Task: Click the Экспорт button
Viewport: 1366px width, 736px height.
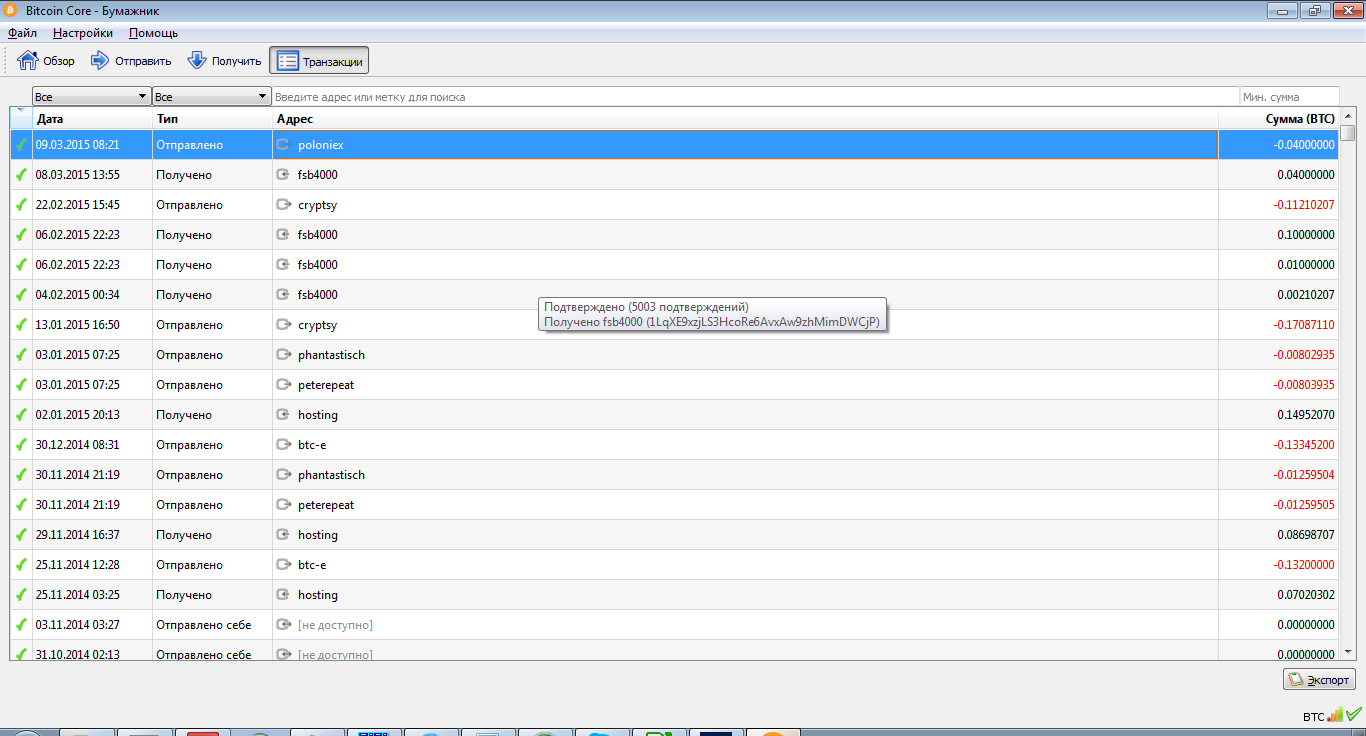Action: click(x=1319, y=679)
